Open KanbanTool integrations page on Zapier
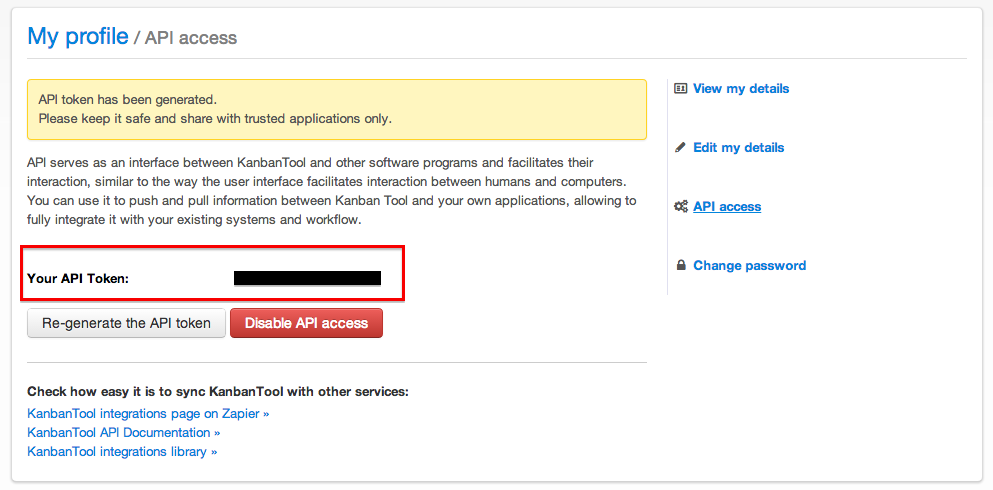Screen dimensions: 993x490 click(148, 413)
